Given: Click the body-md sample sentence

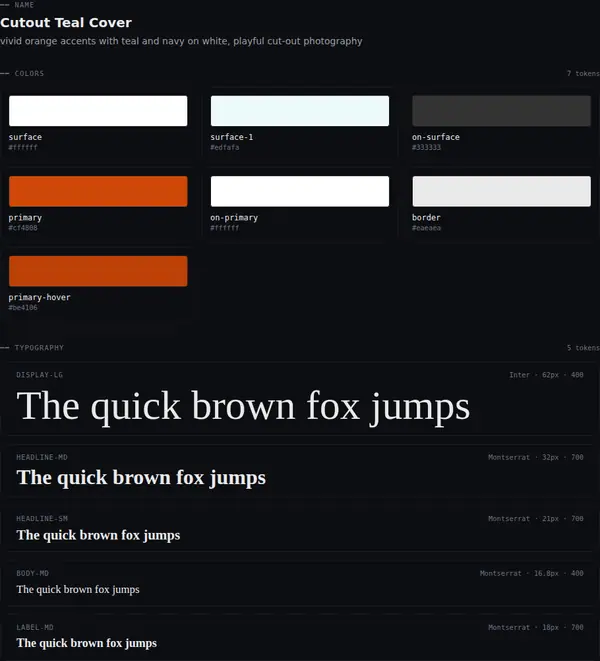Looking at the screenshot, I should pos(78,589).
